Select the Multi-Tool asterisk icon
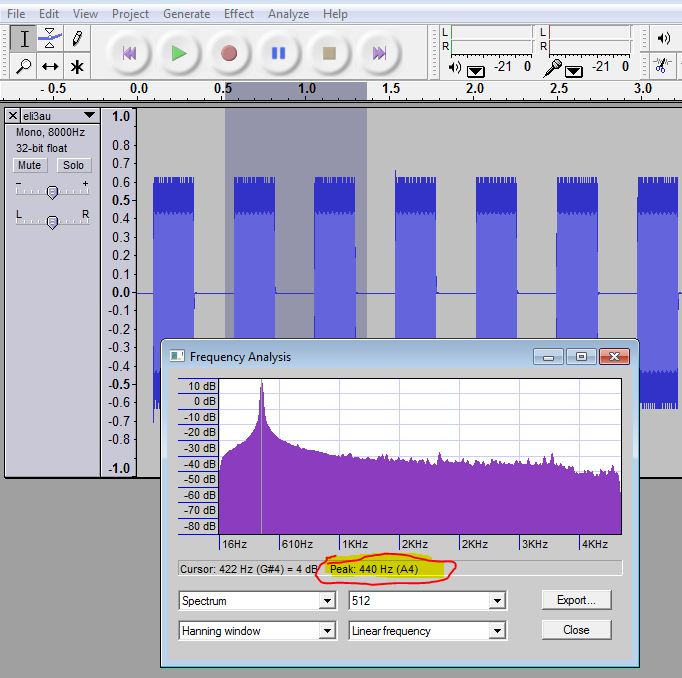Image resolution: width=682 pixels, height=678 pixels. pyautogui.click(x=77, y=67)
